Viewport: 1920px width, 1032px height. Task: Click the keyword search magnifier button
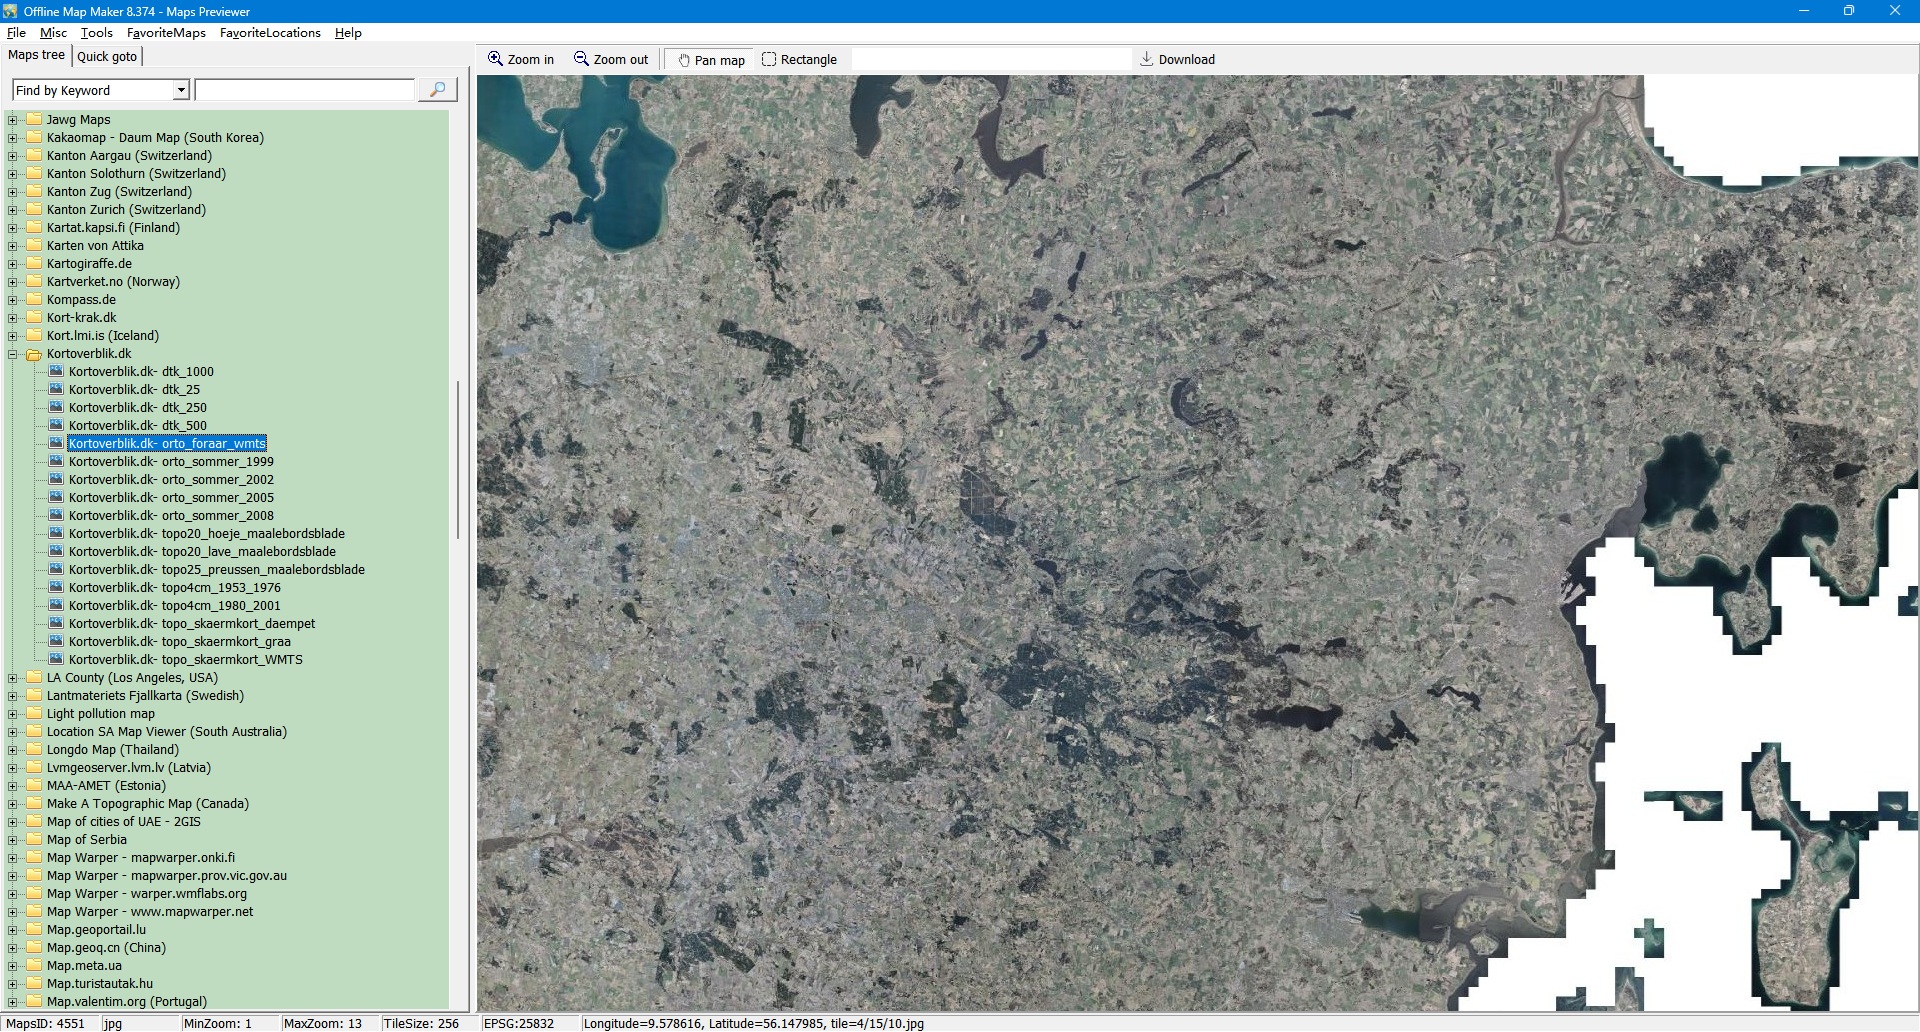click(437, 90)
